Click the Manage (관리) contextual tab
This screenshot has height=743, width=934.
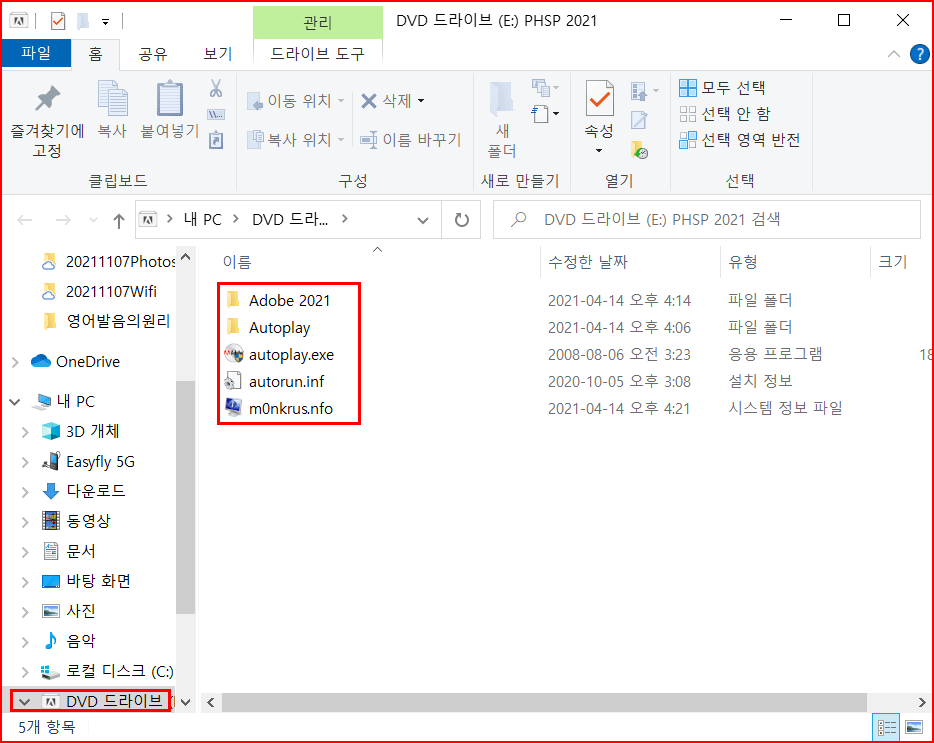point(317,23)
